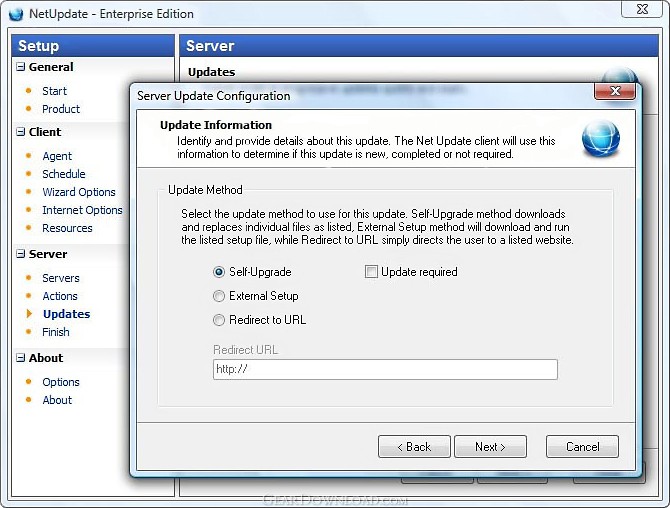Collapse the About section in Setup

tap(20, 358)
